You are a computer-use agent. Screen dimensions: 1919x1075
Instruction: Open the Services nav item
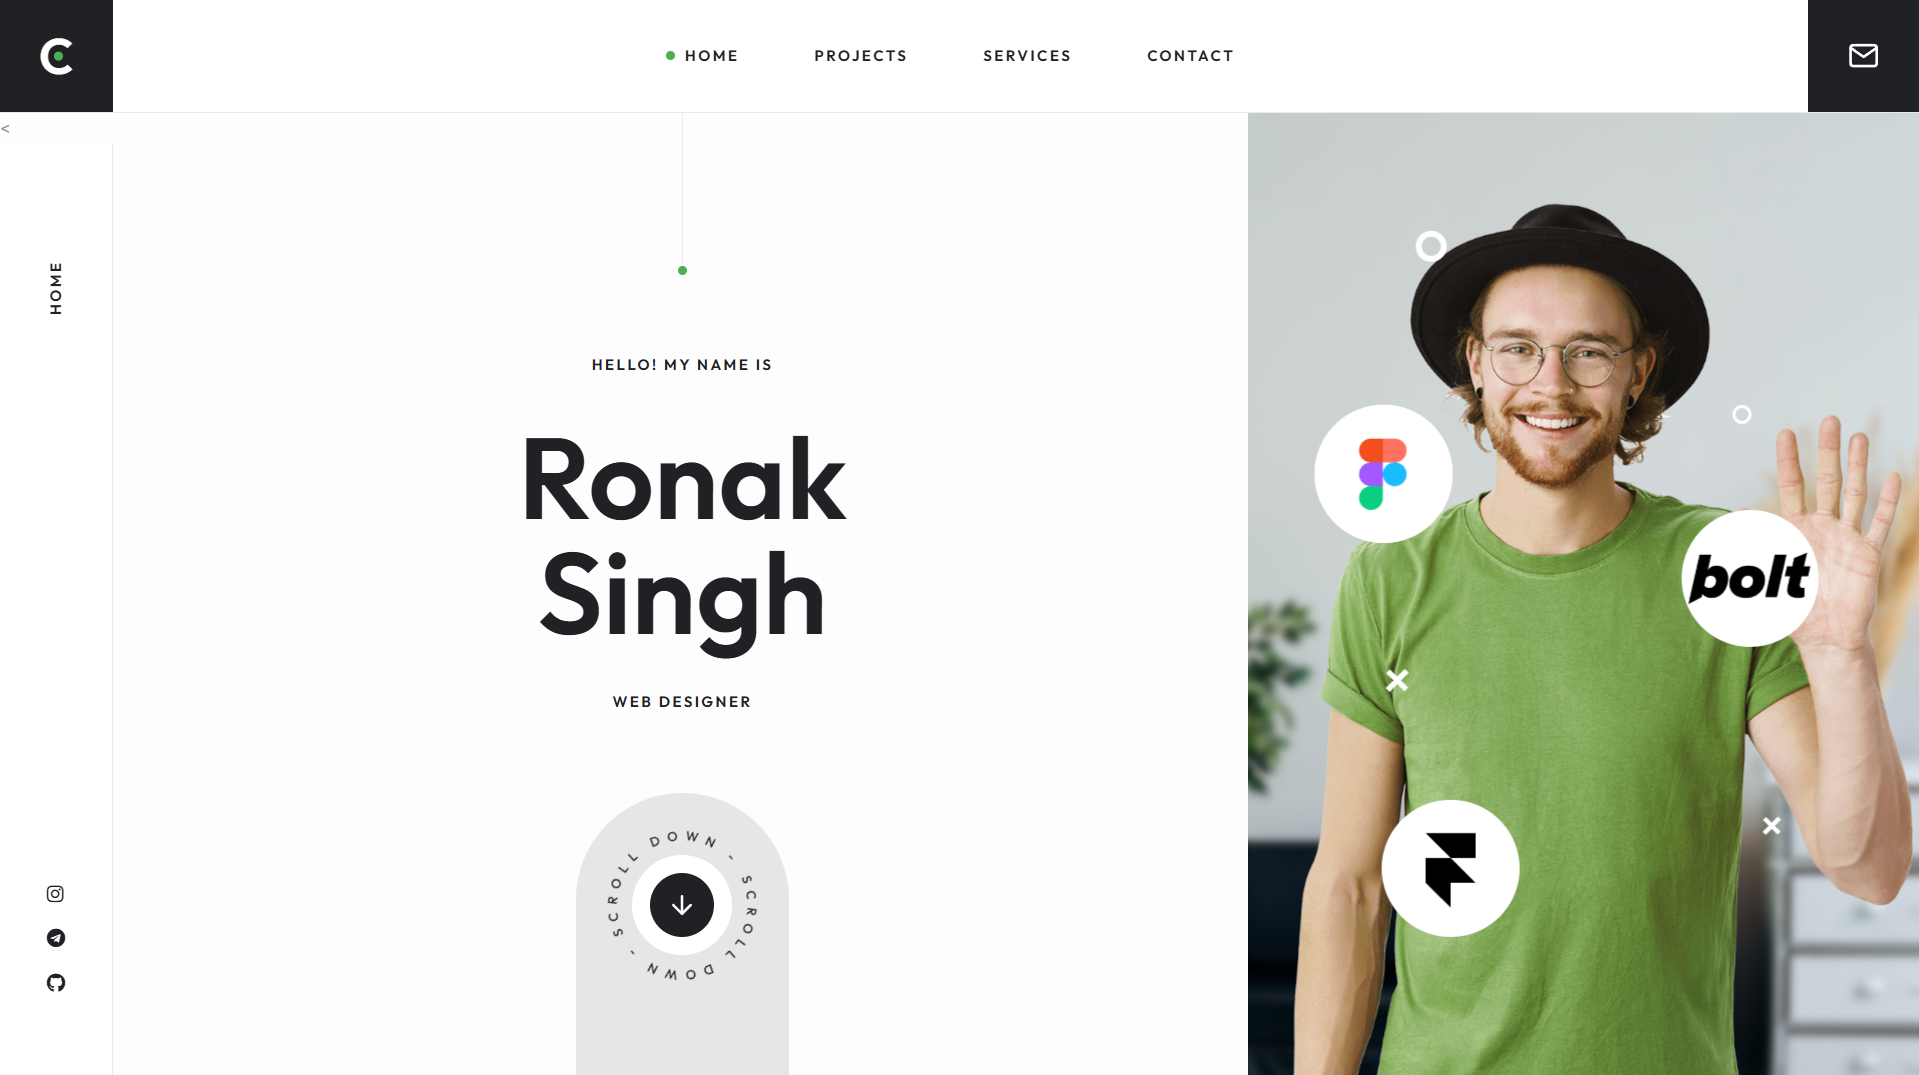point(1027,56)
